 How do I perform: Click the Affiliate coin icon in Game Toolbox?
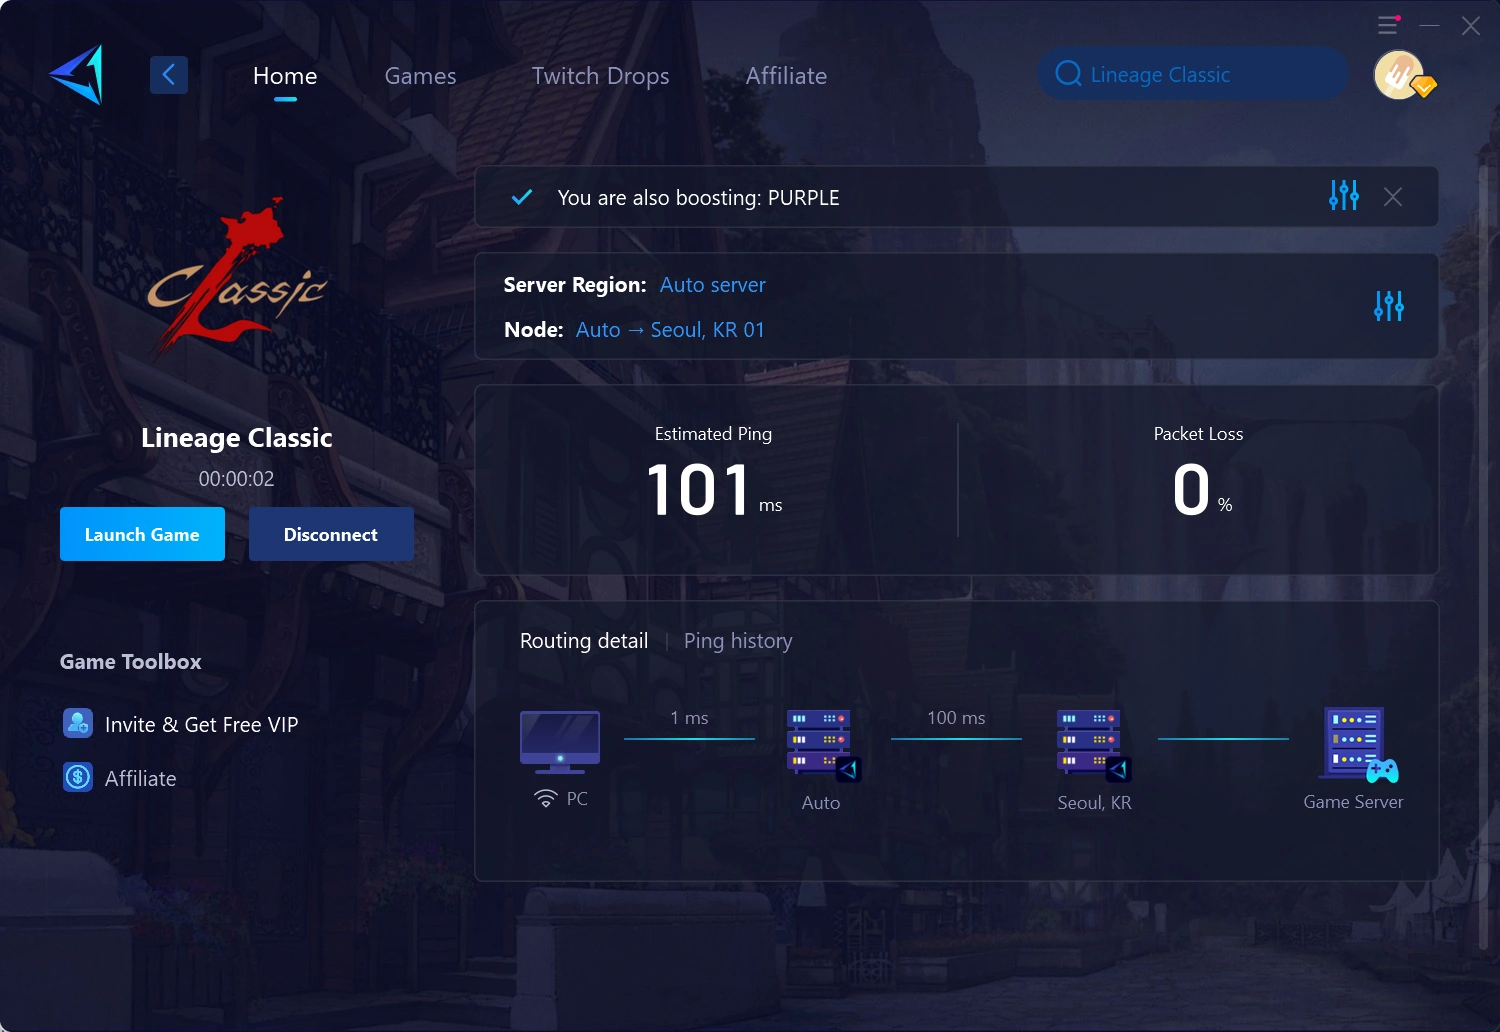pyautogui.click(x=78, y=777)
